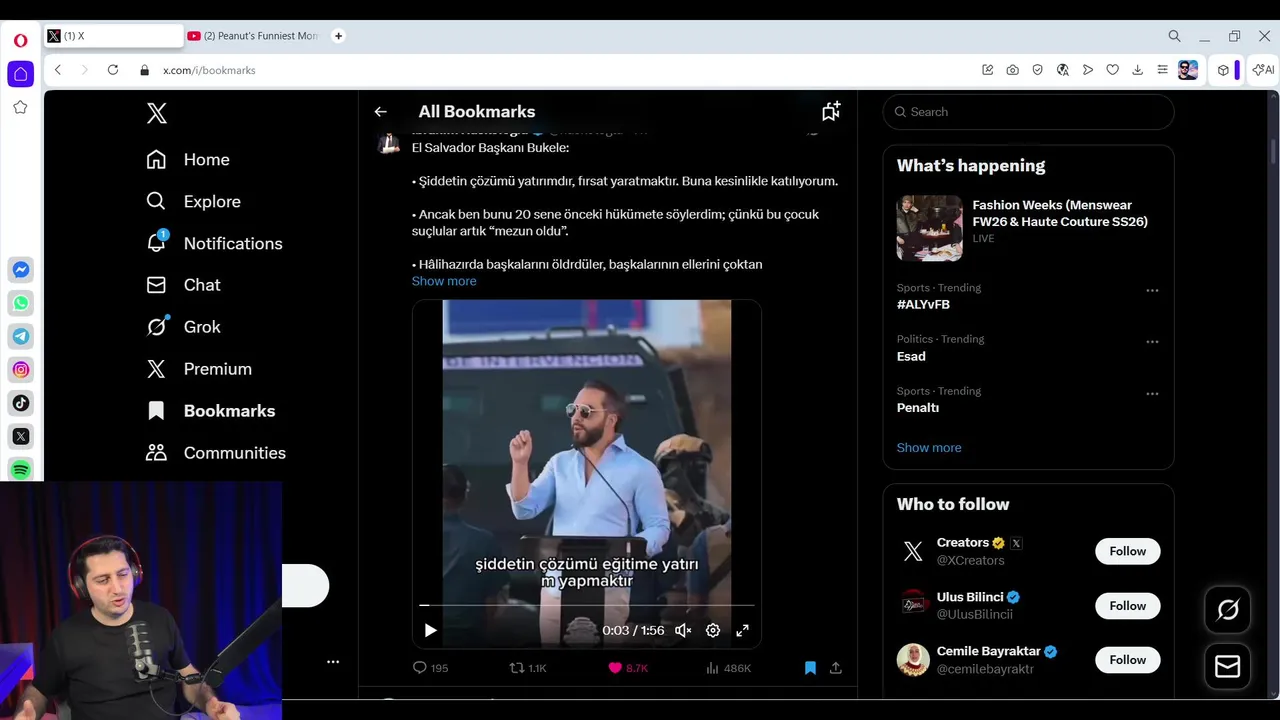
Task: Open the Opera bookmarks star in sidebar
Action: point(20,107)
